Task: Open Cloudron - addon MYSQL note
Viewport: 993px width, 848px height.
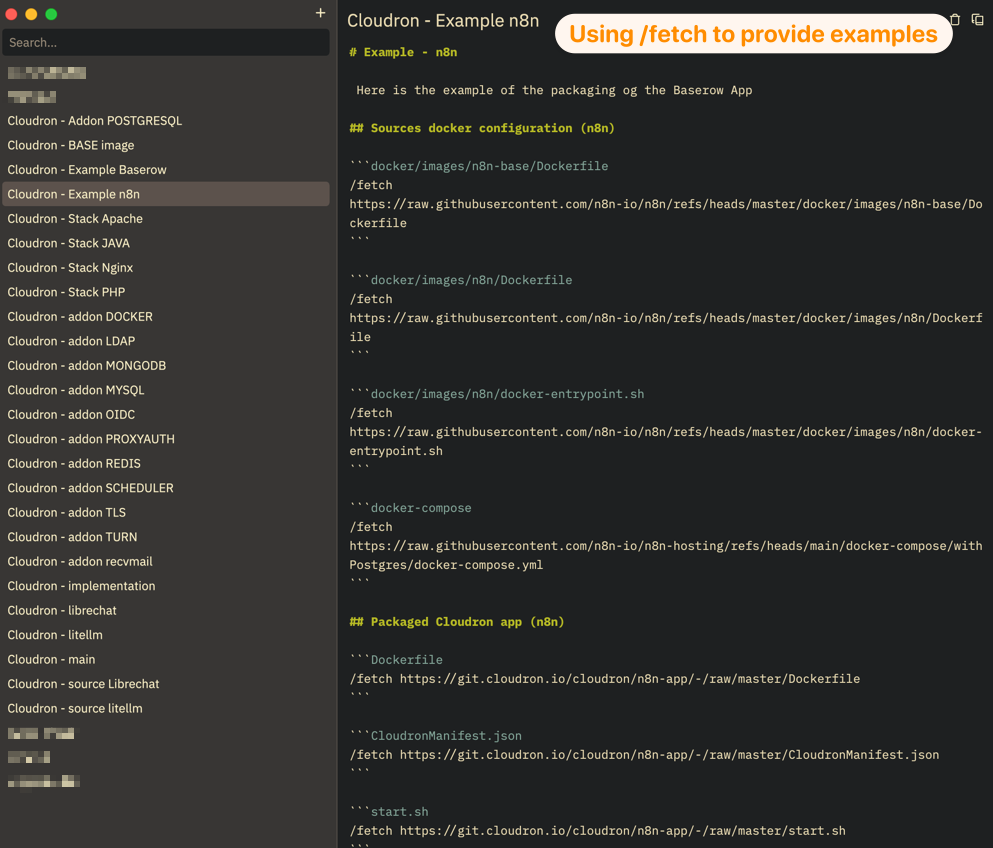Action: [x=166, y=390]
